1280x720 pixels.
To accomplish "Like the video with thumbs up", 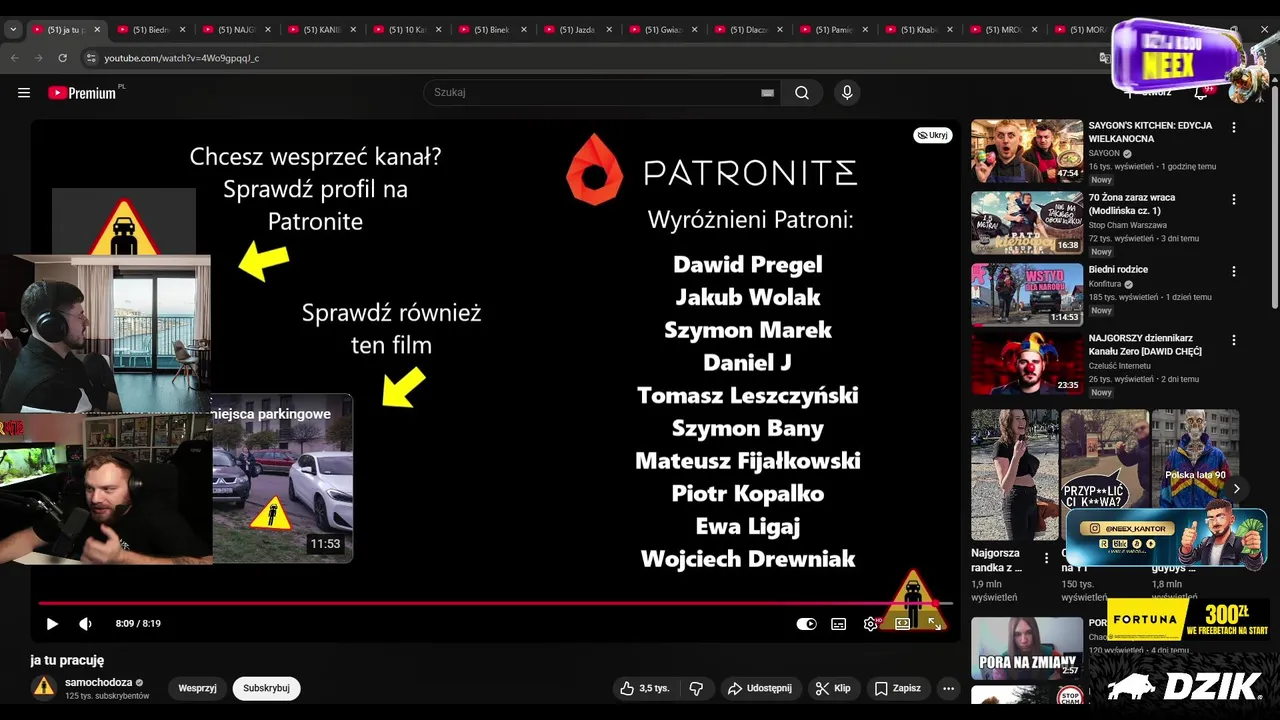I will coord(644,688).
